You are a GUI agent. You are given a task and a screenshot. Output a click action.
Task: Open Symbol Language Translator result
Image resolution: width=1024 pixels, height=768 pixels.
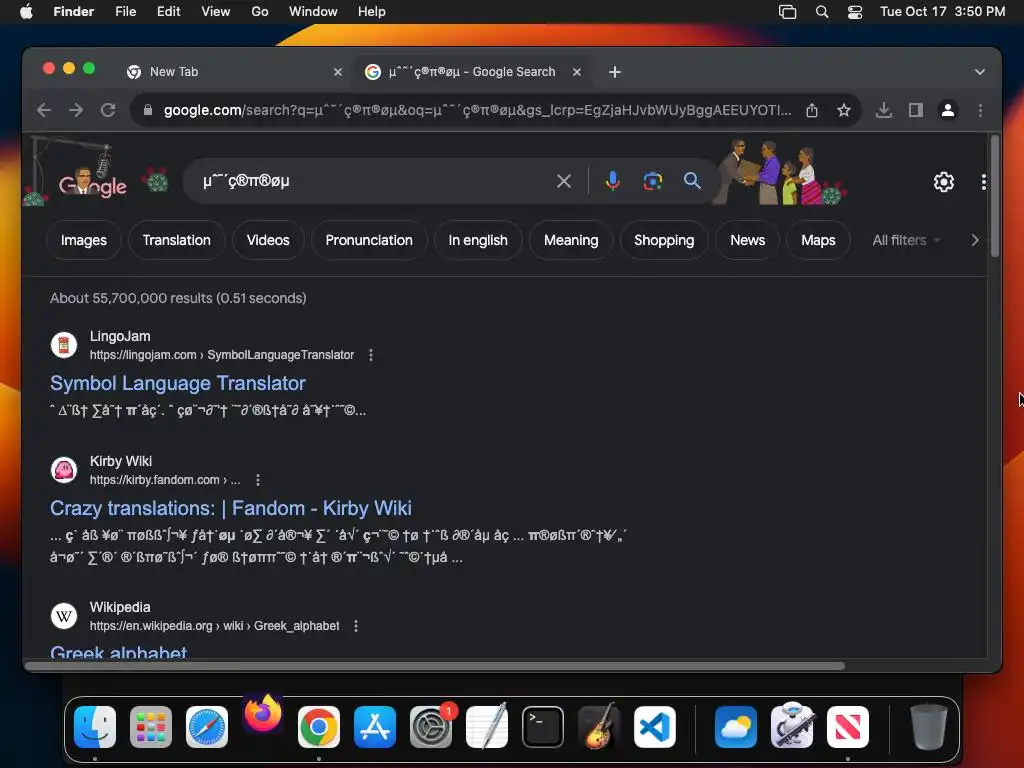click(178, 383)
